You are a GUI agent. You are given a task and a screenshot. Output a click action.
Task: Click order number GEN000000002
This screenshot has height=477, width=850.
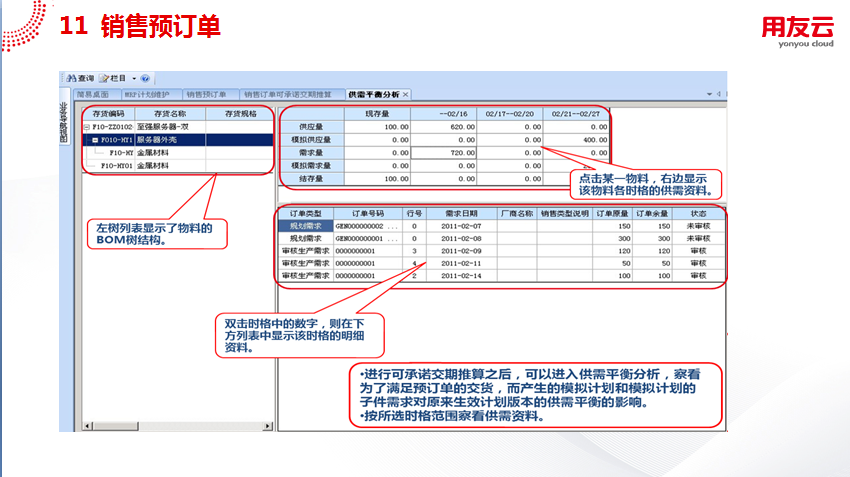click(x=359, y=226)
